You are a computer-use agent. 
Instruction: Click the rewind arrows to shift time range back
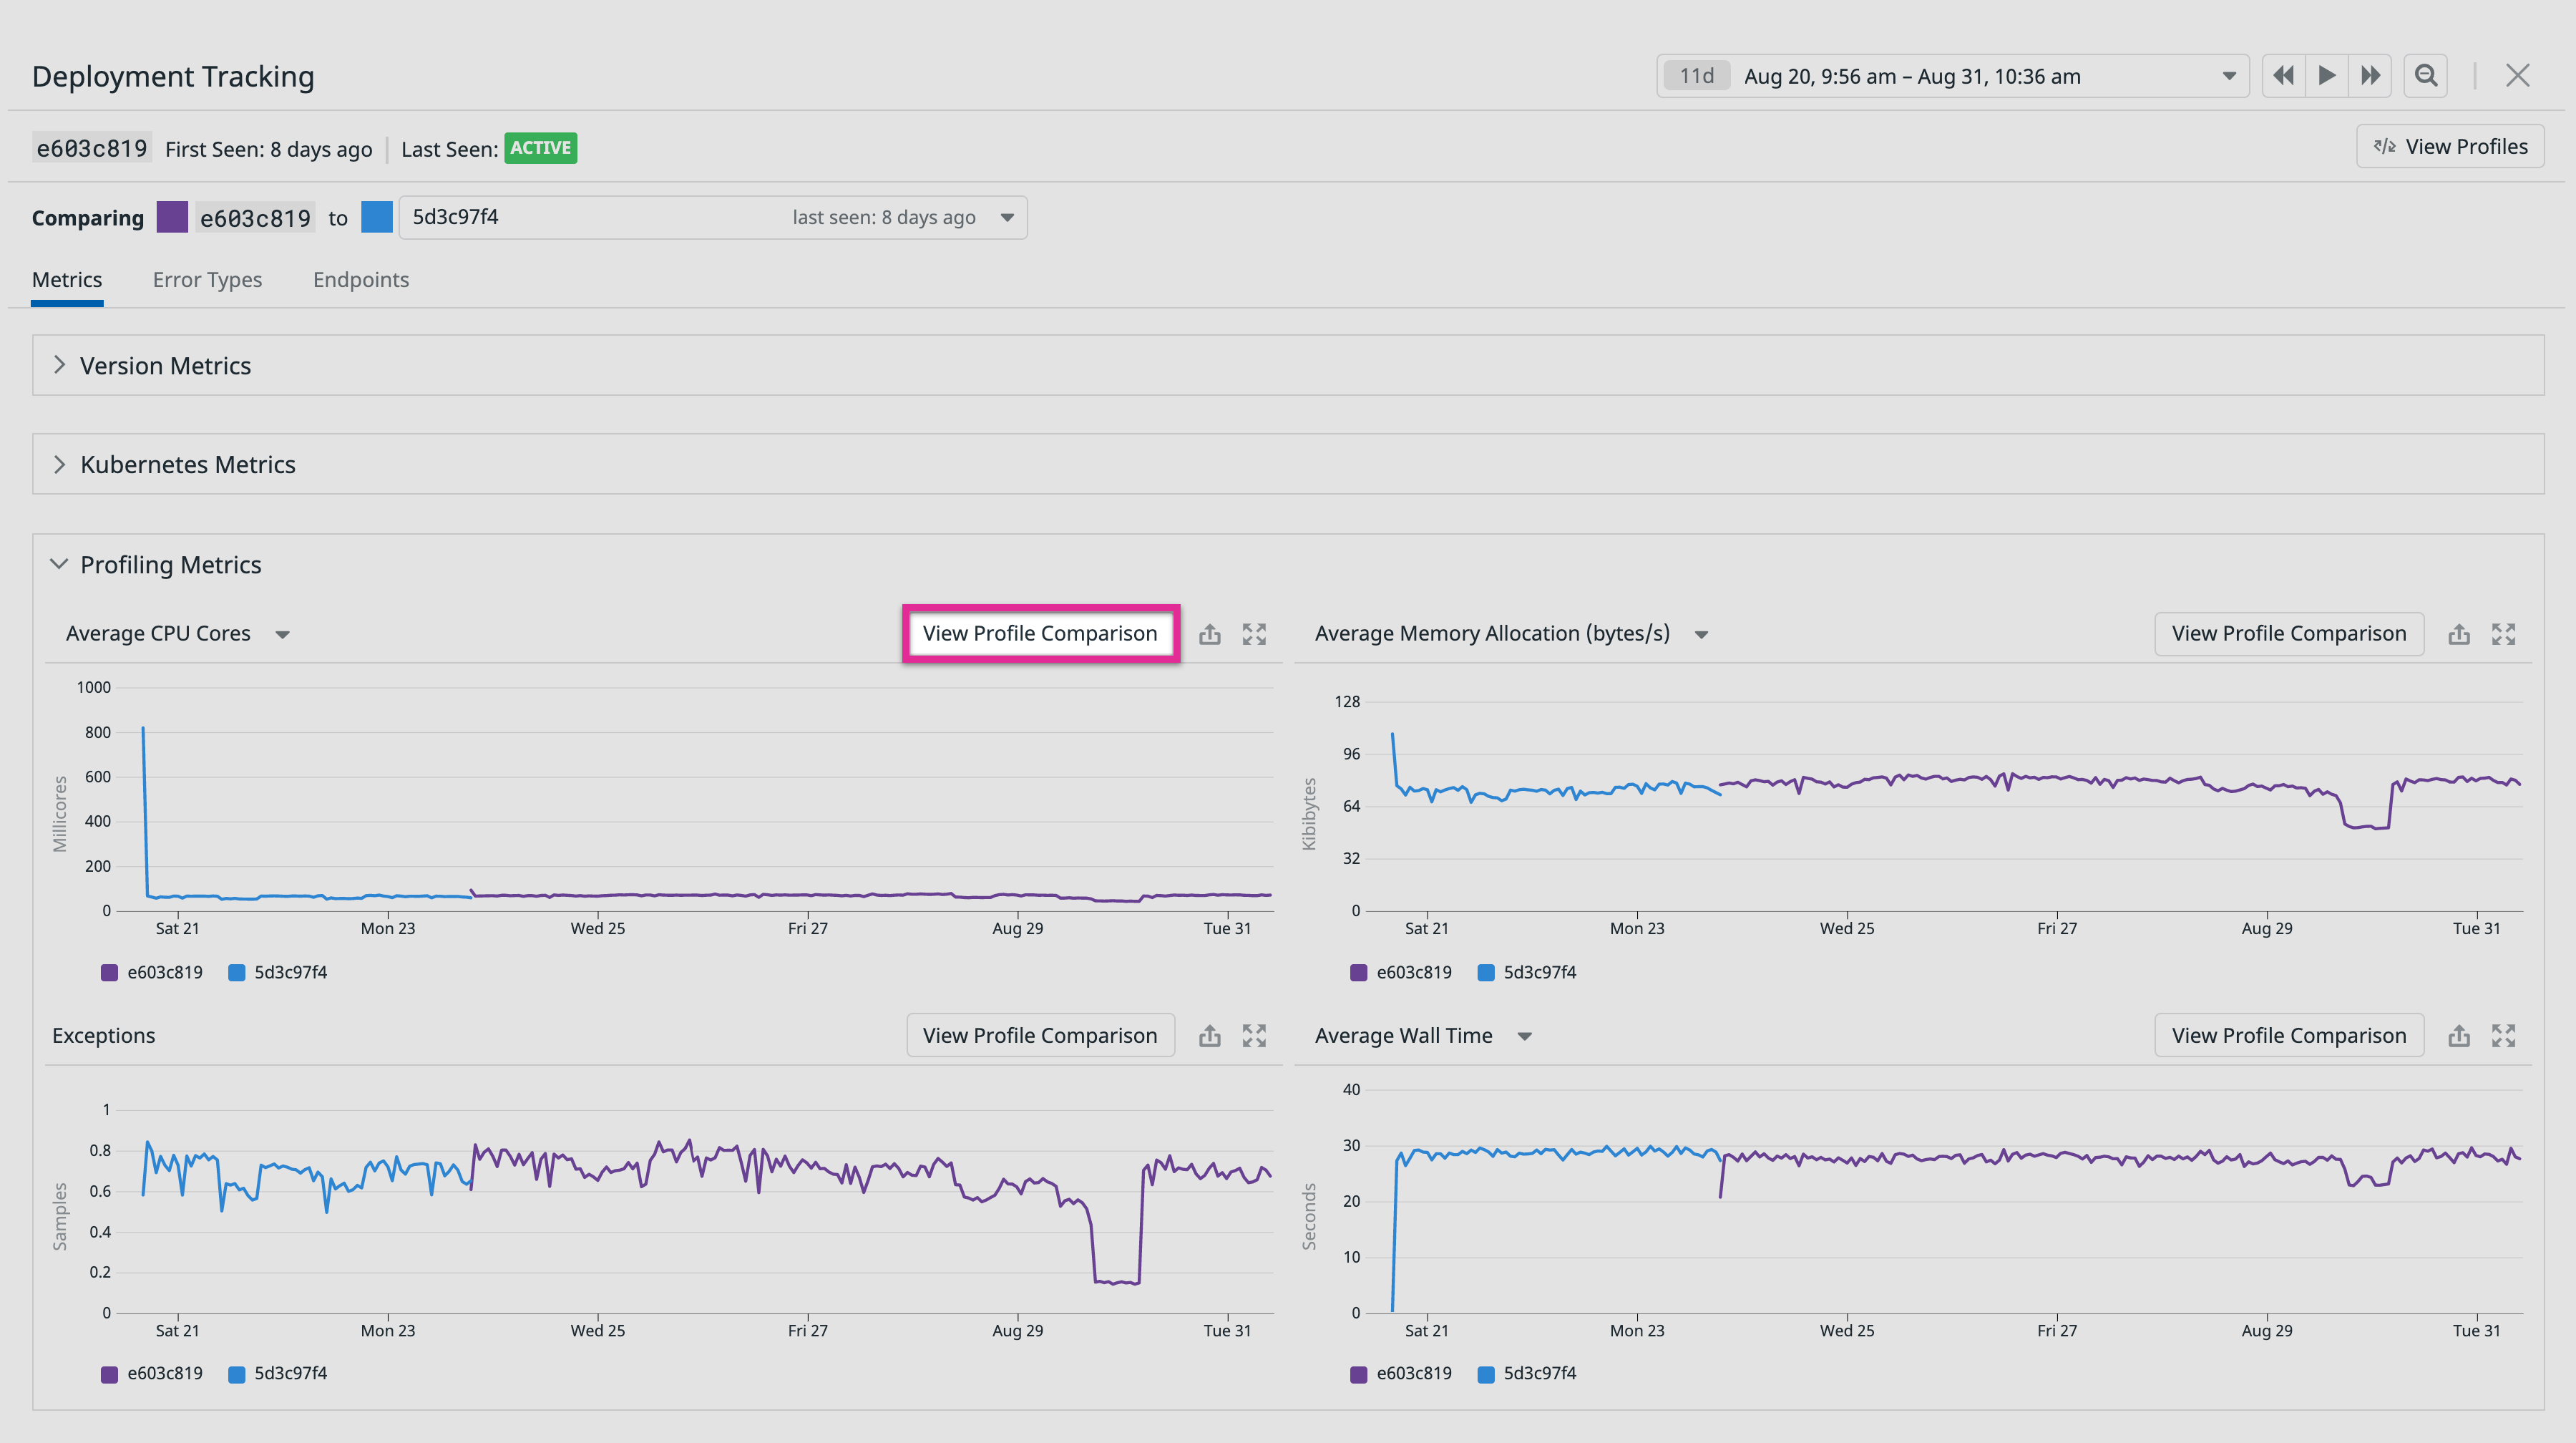tap(2284, 75)
